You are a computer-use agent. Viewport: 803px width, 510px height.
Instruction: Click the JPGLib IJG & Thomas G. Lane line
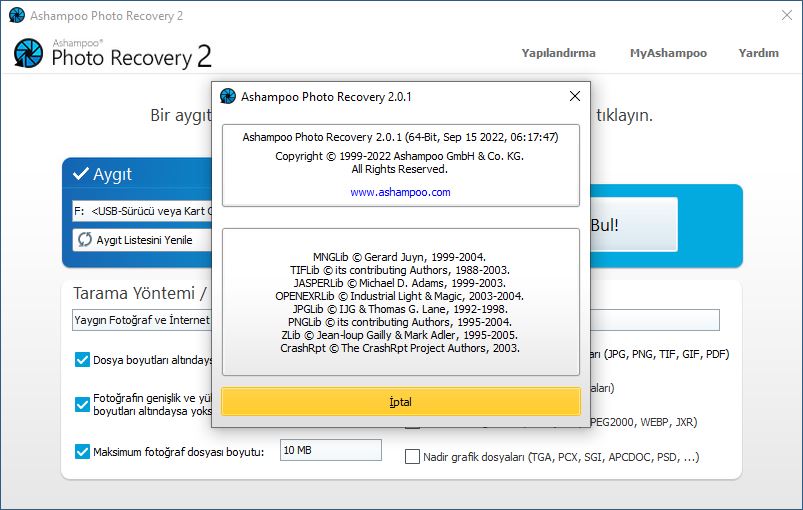(x=399, y=309)
